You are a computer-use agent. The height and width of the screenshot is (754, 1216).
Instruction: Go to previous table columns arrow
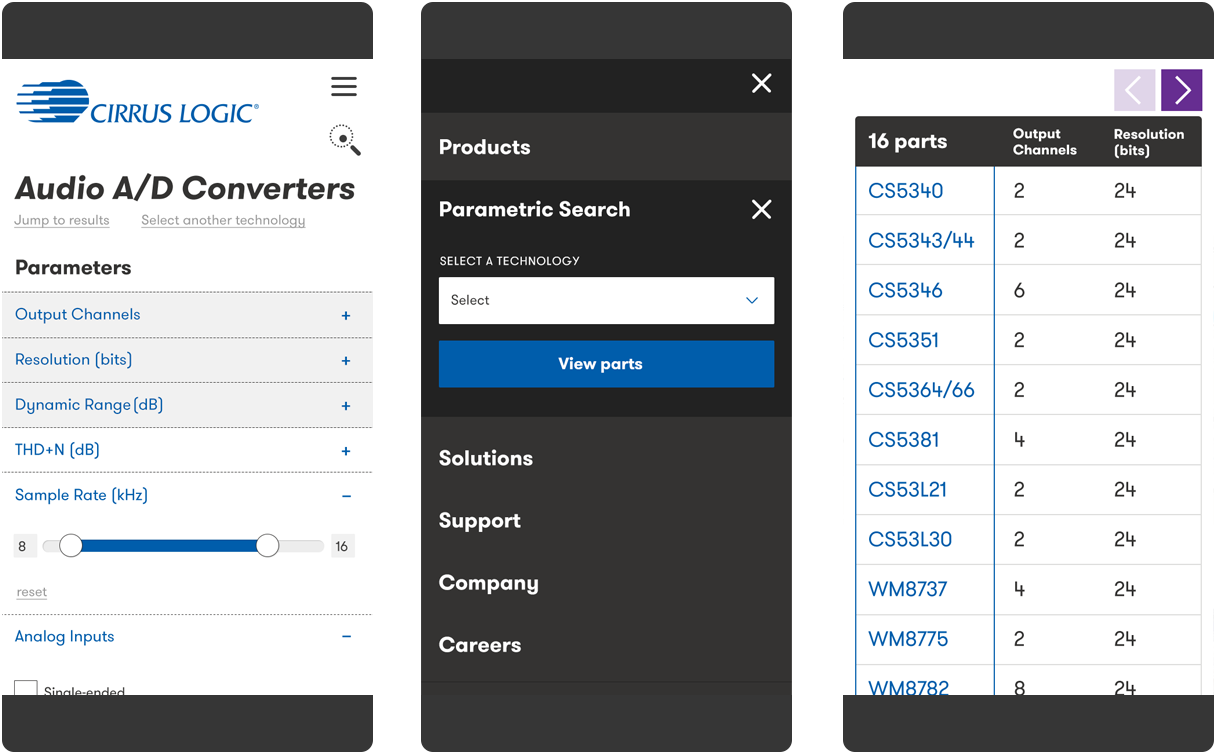point(1134,90)
